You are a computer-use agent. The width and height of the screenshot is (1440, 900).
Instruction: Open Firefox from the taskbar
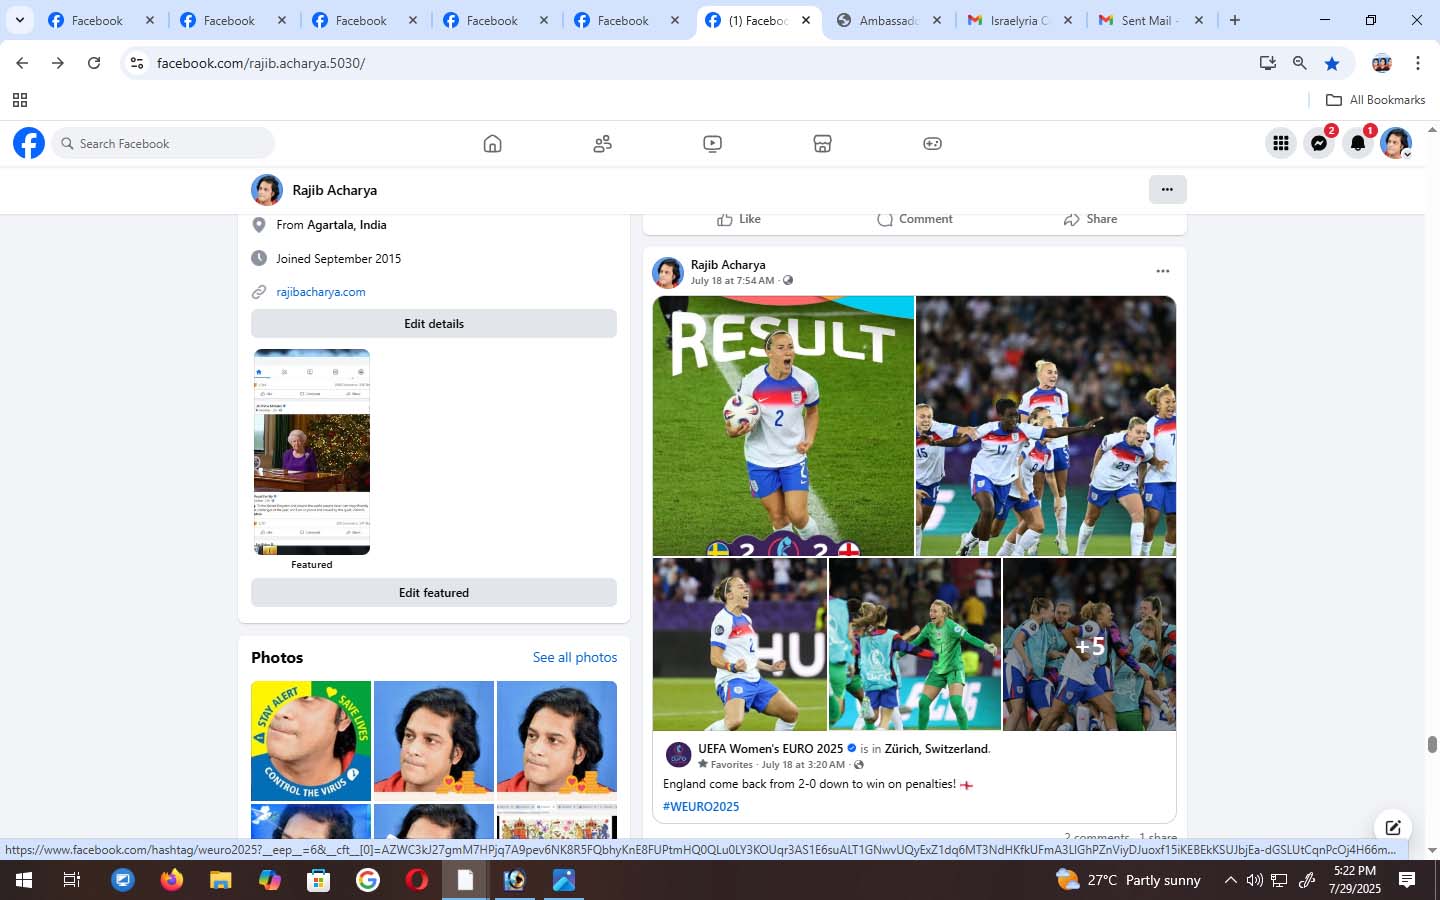[172, 880]
